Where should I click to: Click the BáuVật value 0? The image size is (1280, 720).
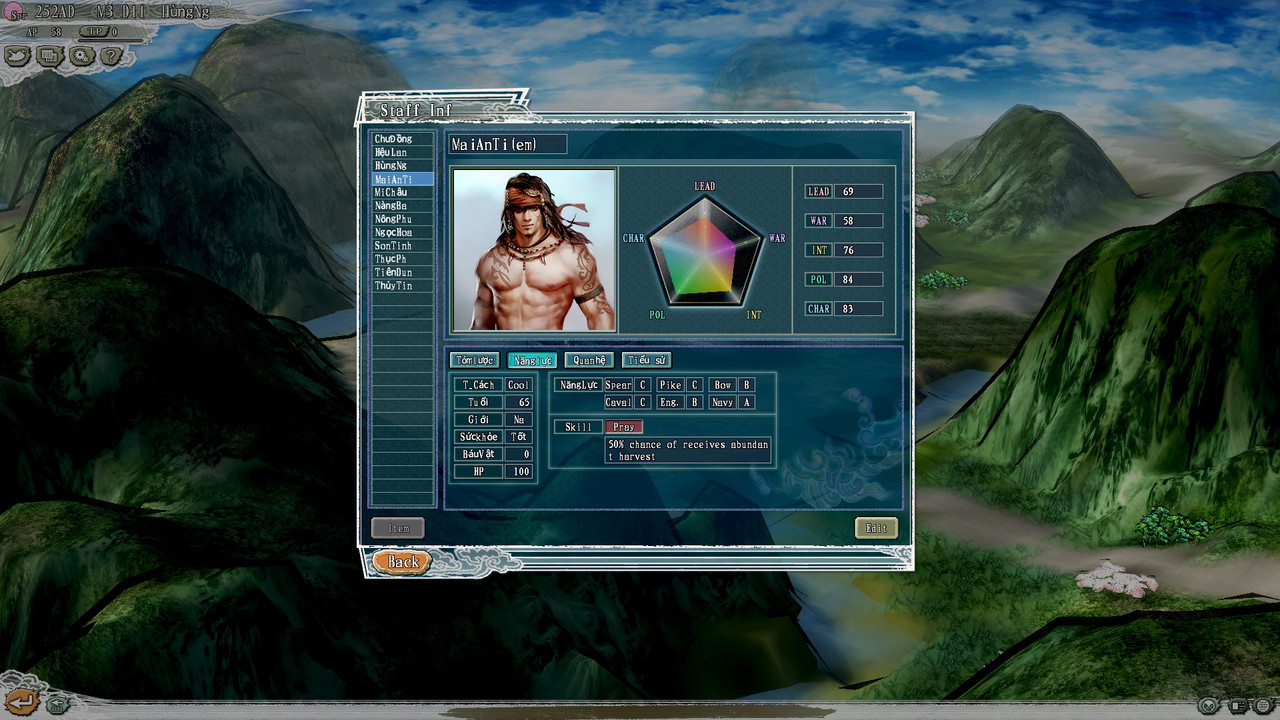click(518, 454)
